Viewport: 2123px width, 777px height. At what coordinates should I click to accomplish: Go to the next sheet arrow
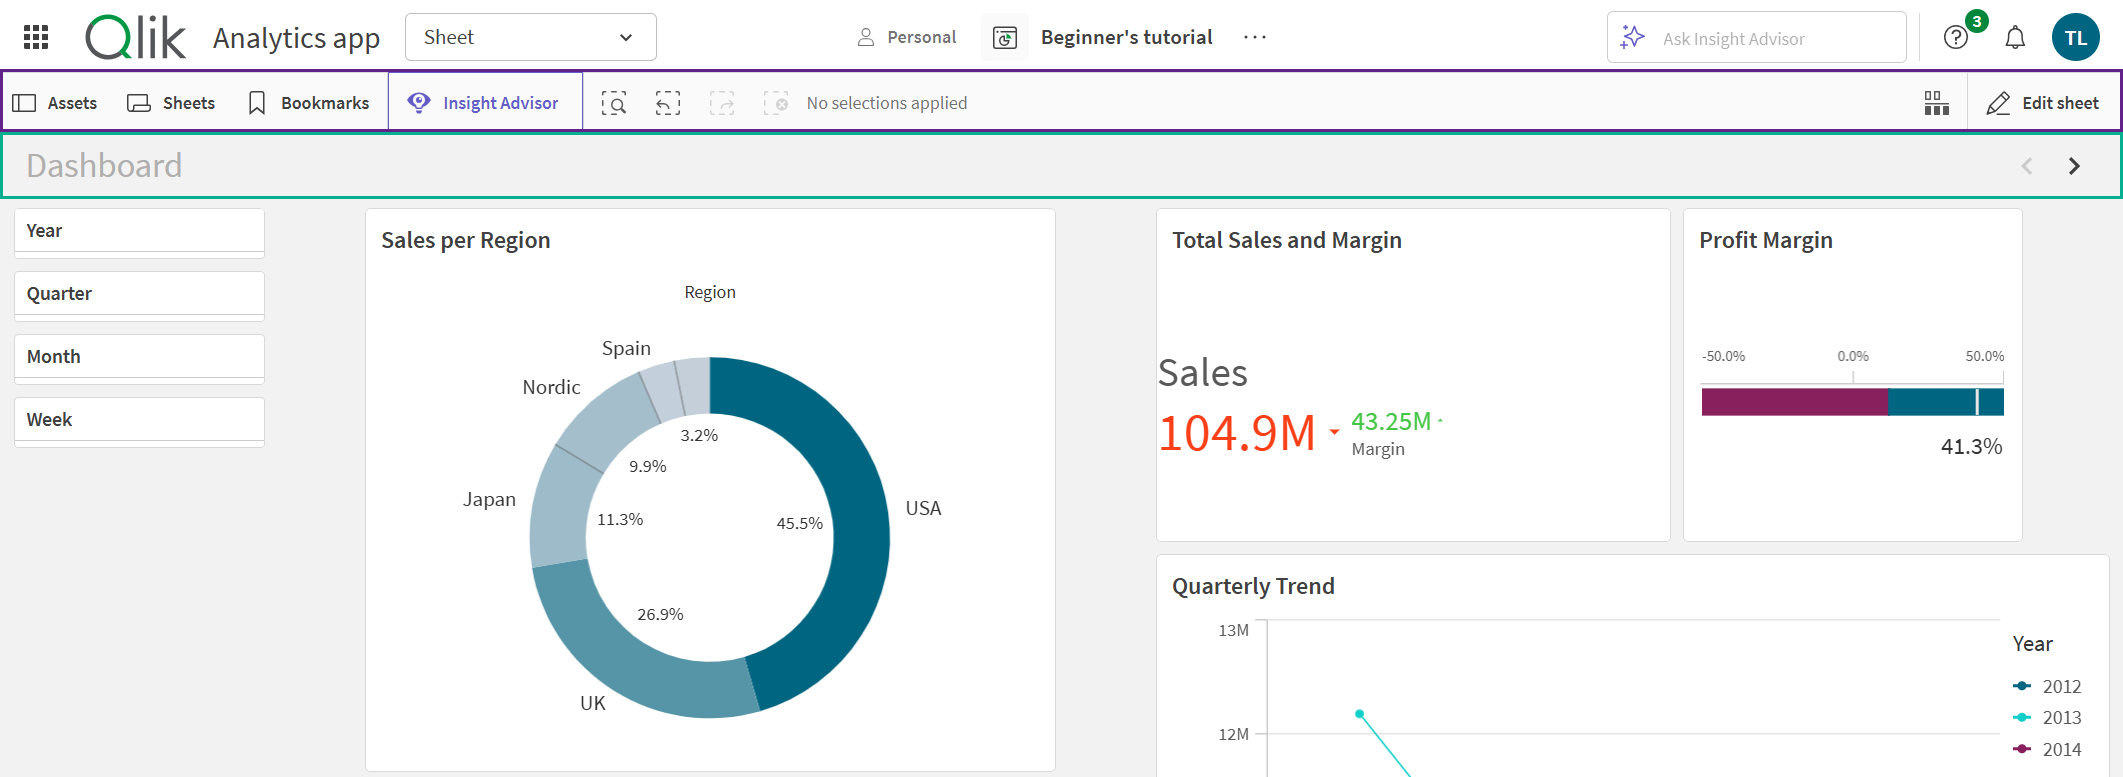pos(2074,166)
